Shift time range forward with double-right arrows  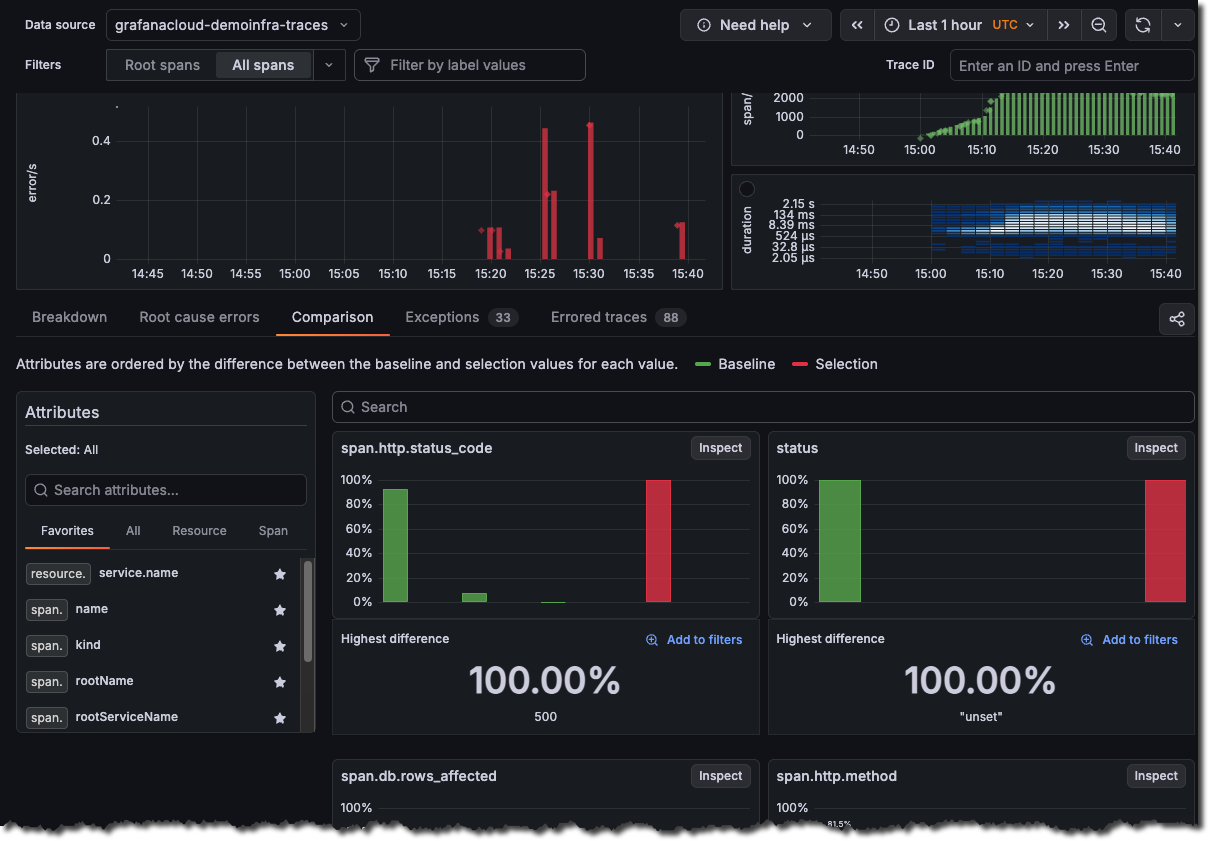1064,25
